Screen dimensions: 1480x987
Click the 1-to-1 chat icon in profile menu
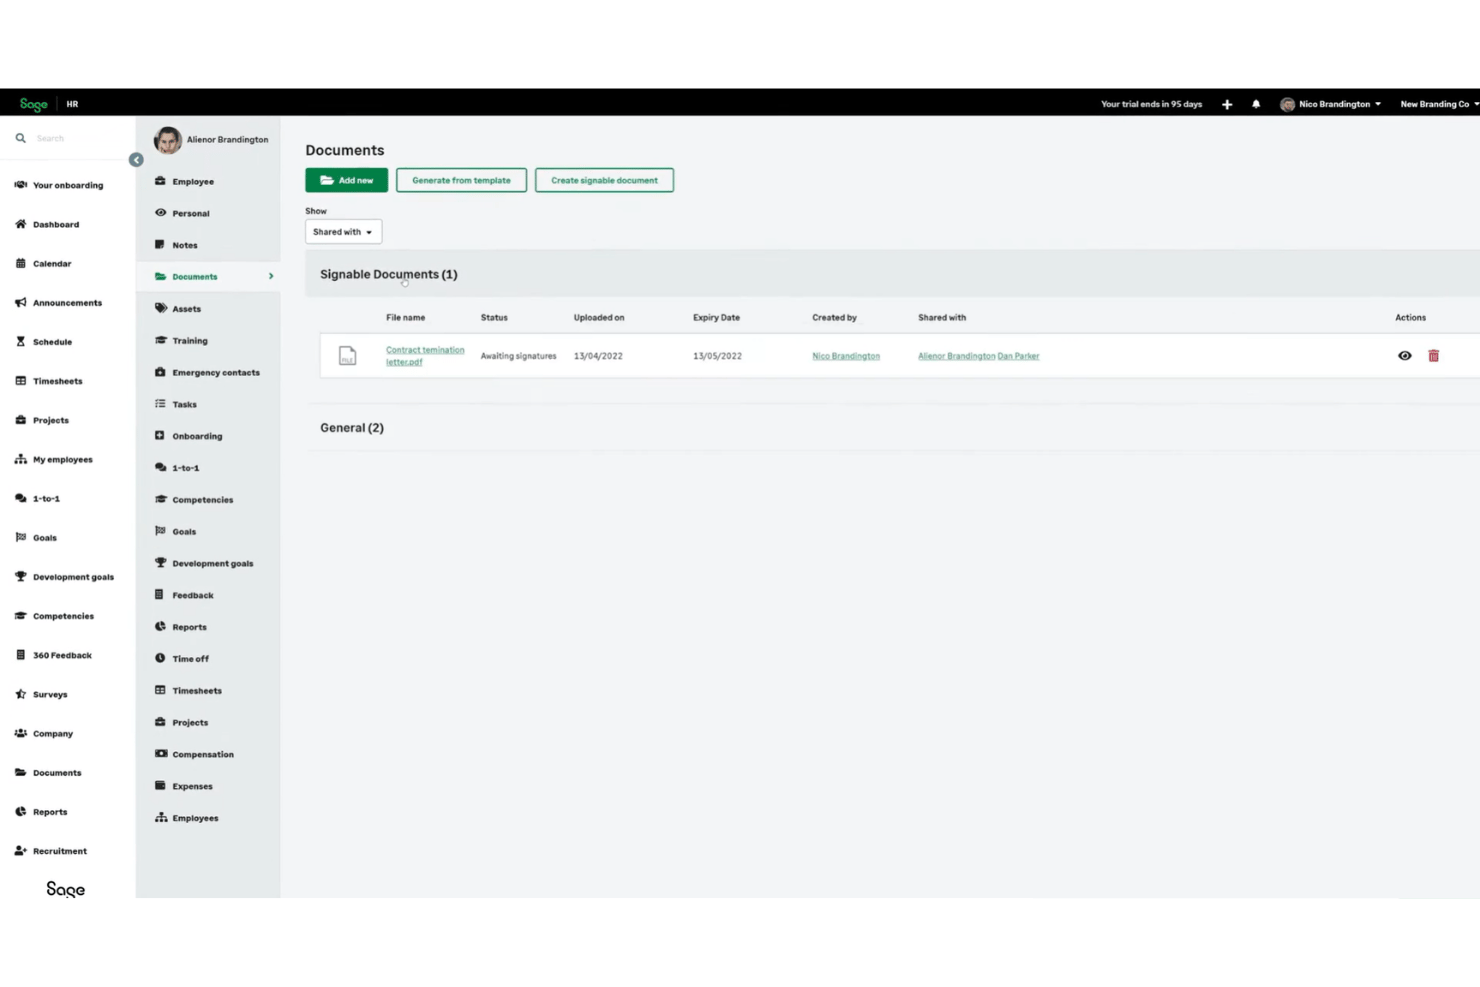pyautogui.click(x=160, y=467)
